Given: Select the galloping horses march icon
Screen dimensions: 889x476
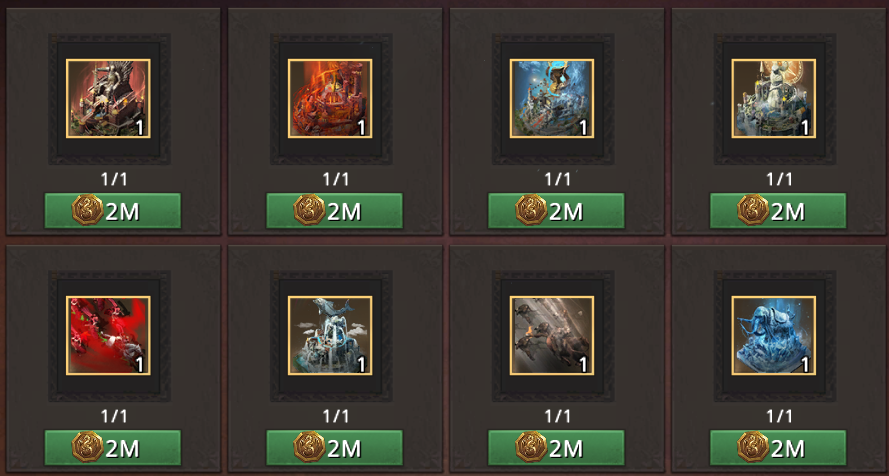Looking at the screenshot, I should (552, 335).
